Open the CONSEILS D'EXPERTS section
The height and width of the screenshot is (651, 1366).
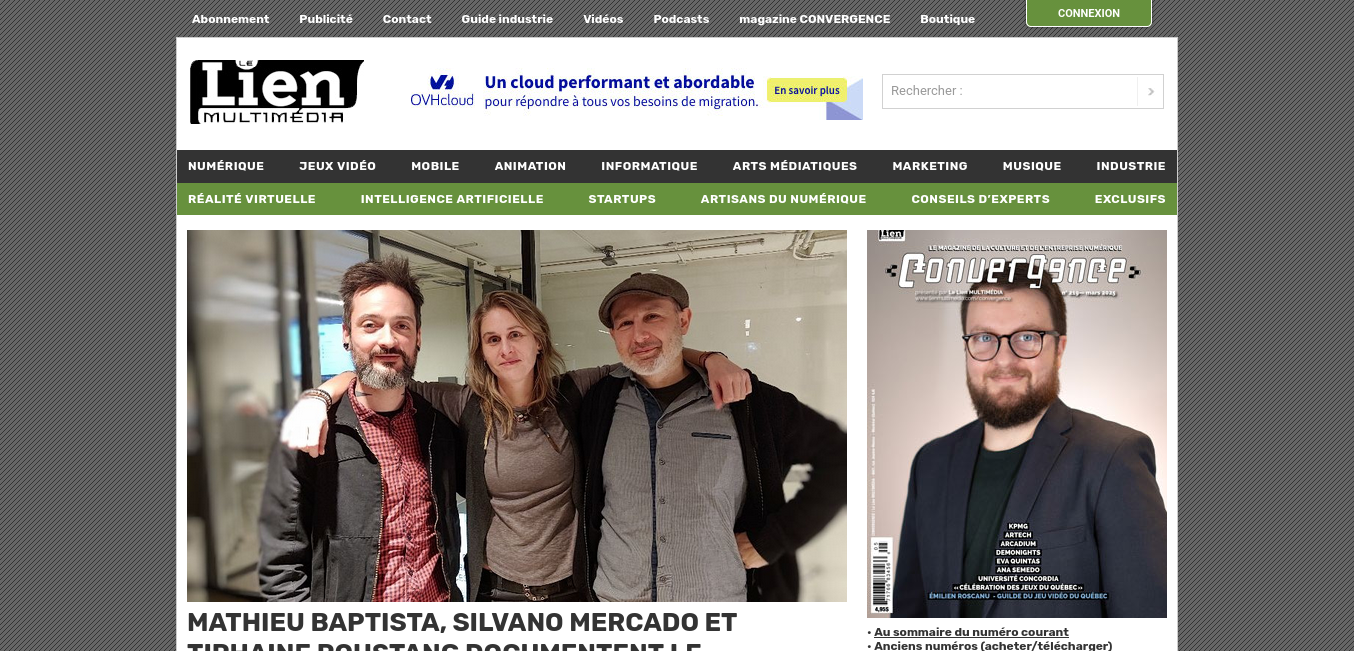[980, 199]
